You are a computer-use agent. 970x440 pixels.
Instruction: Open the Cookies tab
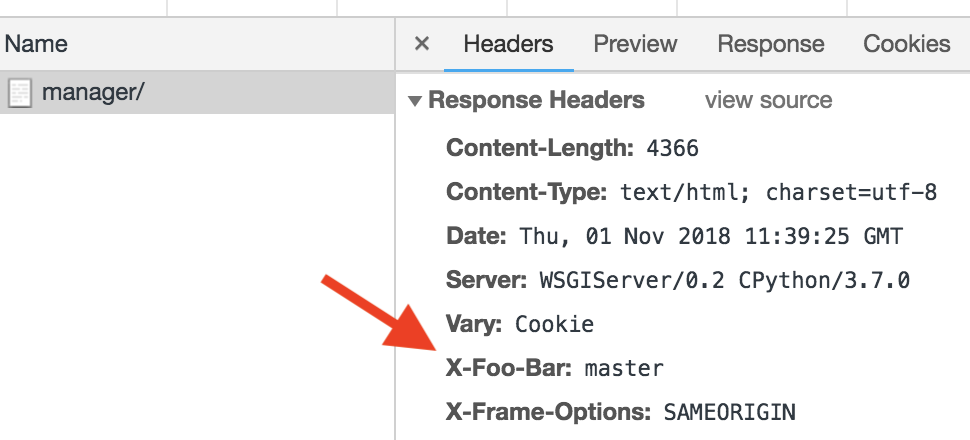coord(906,44)
